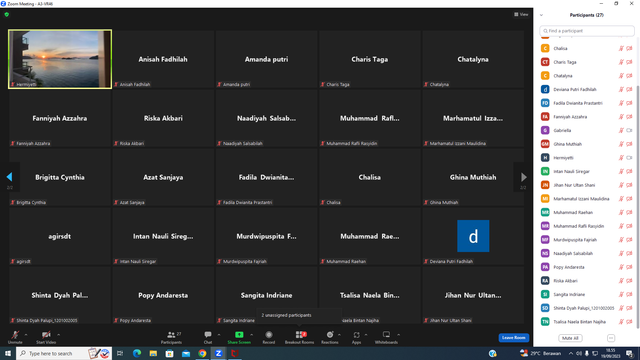
Task: Open video options arrow next to Start Video
Action: tap(58, 335)
